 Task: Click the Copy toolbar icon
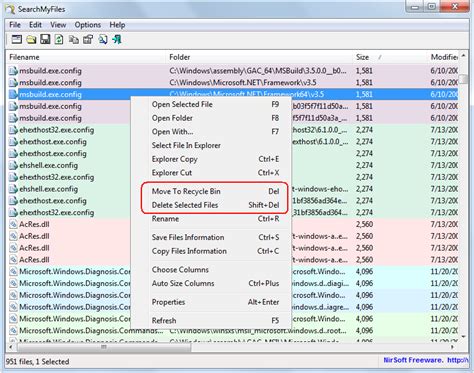[x=74, y=40]
